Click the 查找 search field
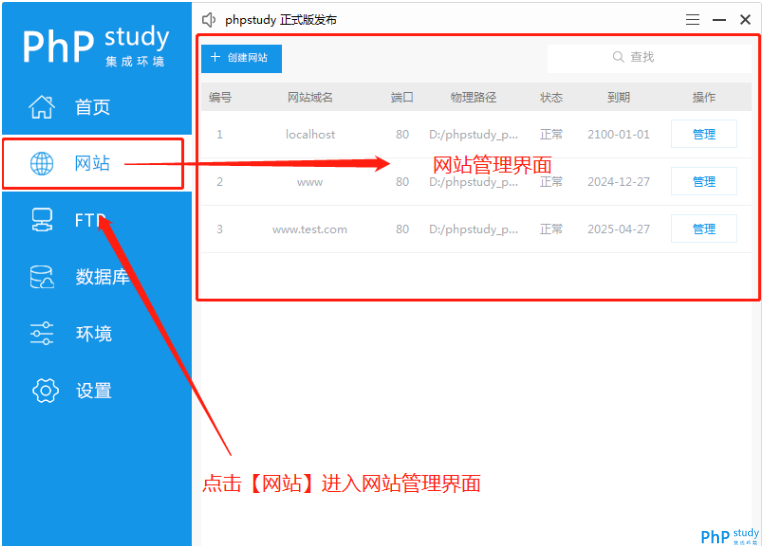The width and height of the screenshot is (765, 546). tap(649, 59)
